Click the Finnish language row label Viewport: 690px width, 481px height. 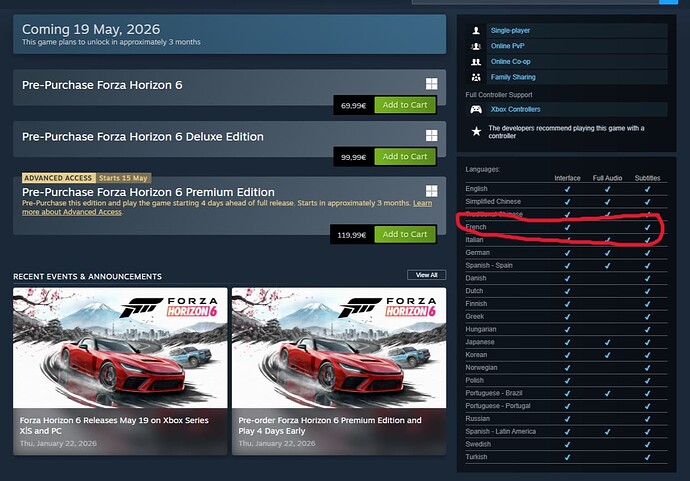pos(476,303)
